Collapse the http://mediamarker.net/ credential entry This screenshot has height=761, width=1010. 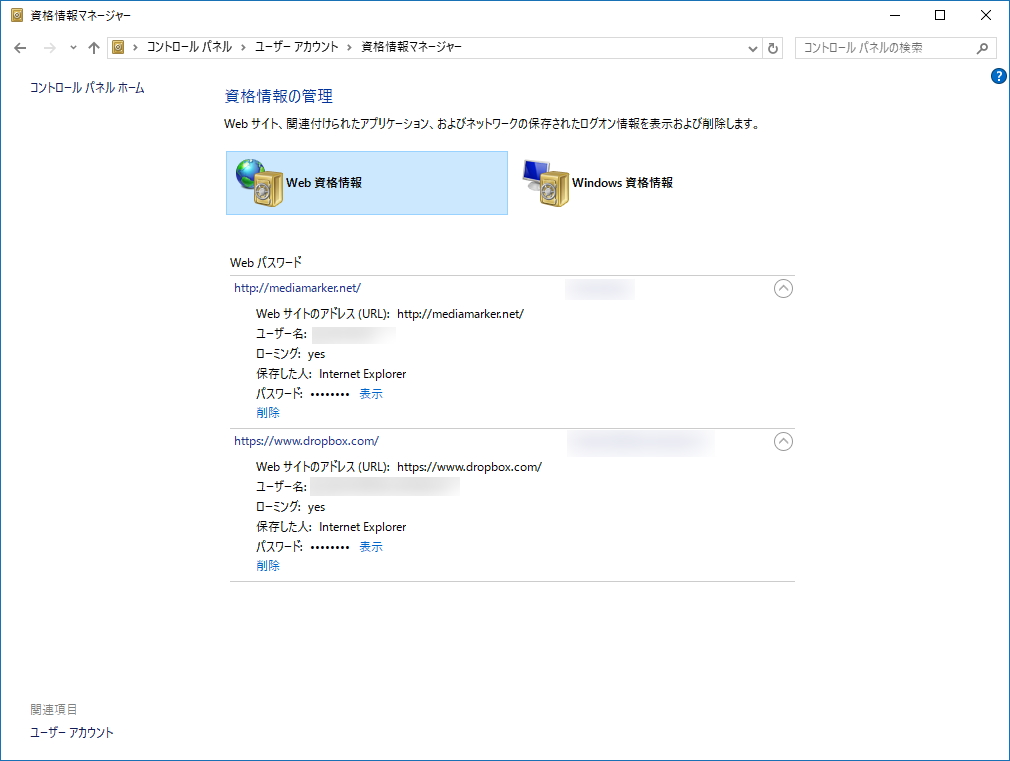[x=784, y=288]
